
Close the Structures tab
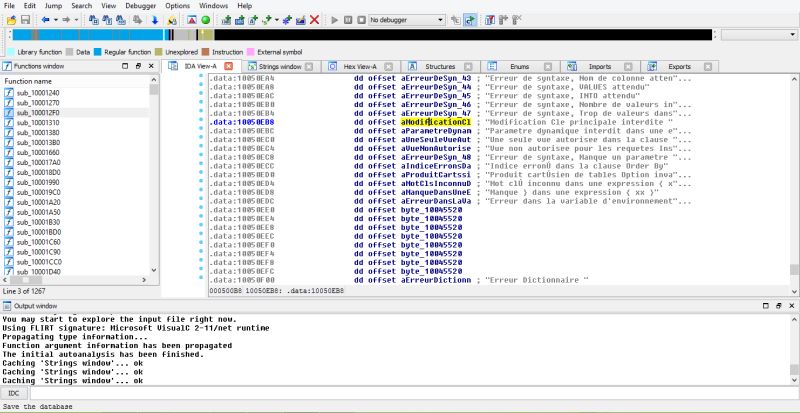point(468,66)
